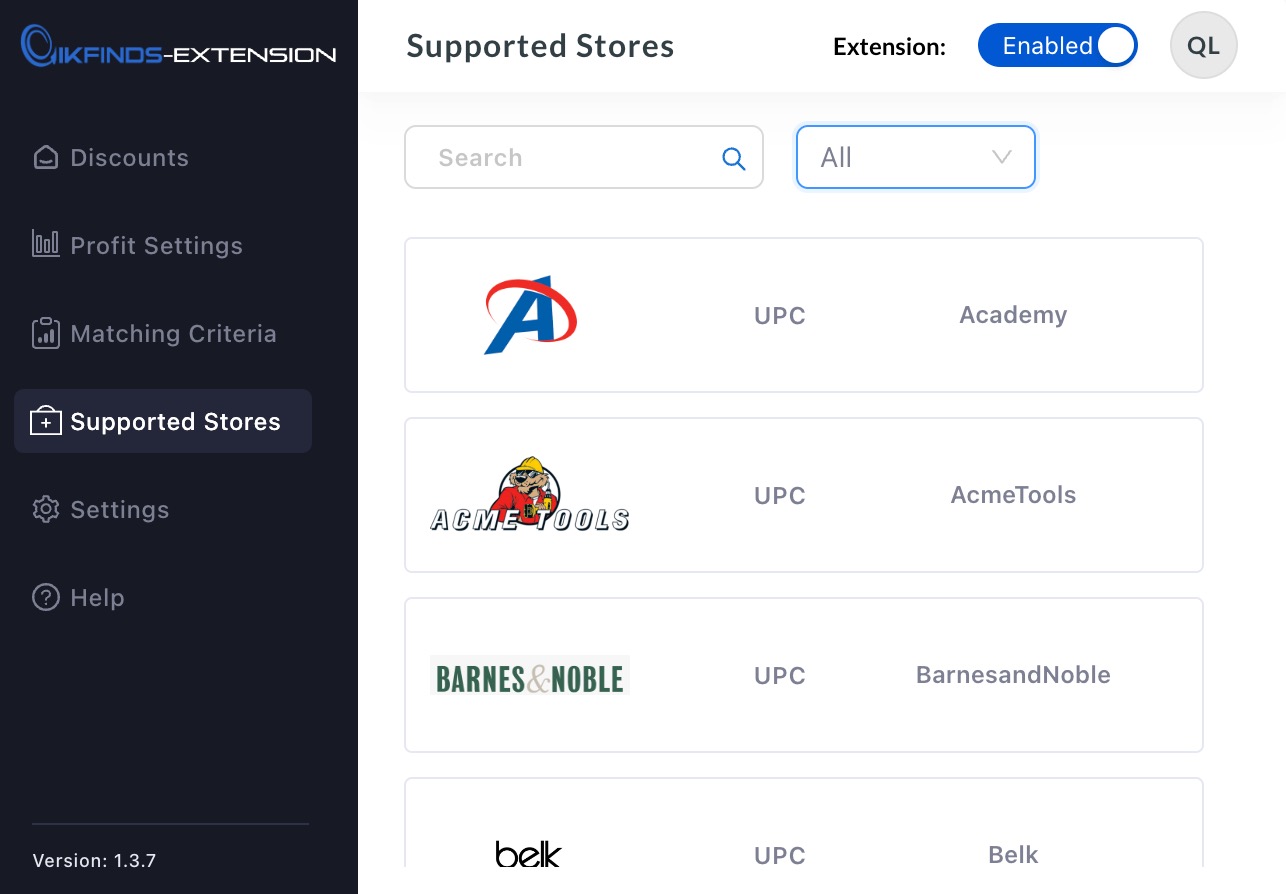Open the All filter dropdown

pyautogui.click(x=915, y=157)
